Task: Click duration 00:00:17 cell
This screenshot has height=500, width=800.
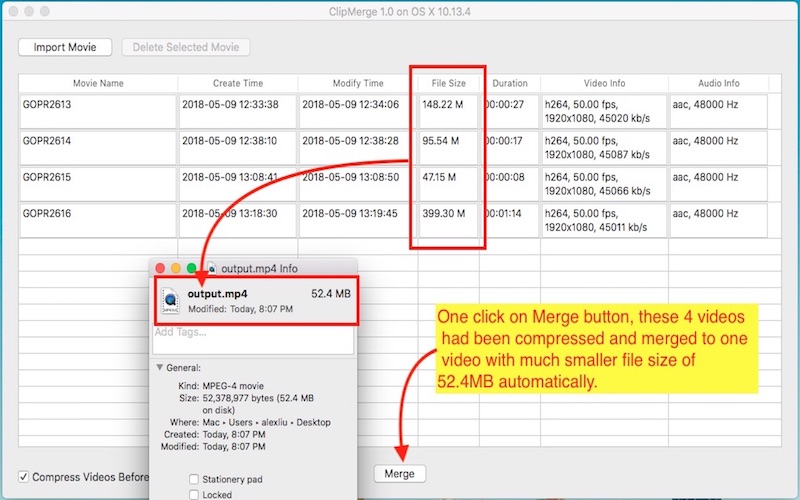Action: (x=510, y=147)
